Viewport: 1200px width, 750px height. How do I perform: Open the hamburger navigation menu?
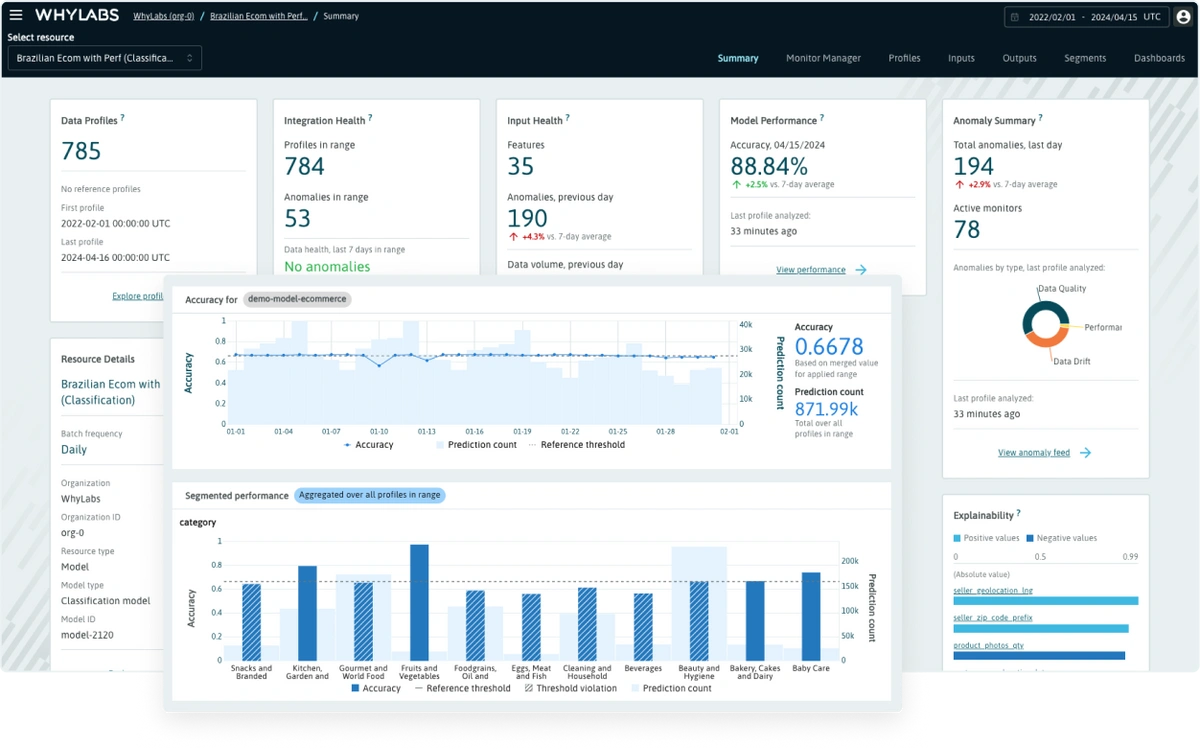click(x=14, y=14)
